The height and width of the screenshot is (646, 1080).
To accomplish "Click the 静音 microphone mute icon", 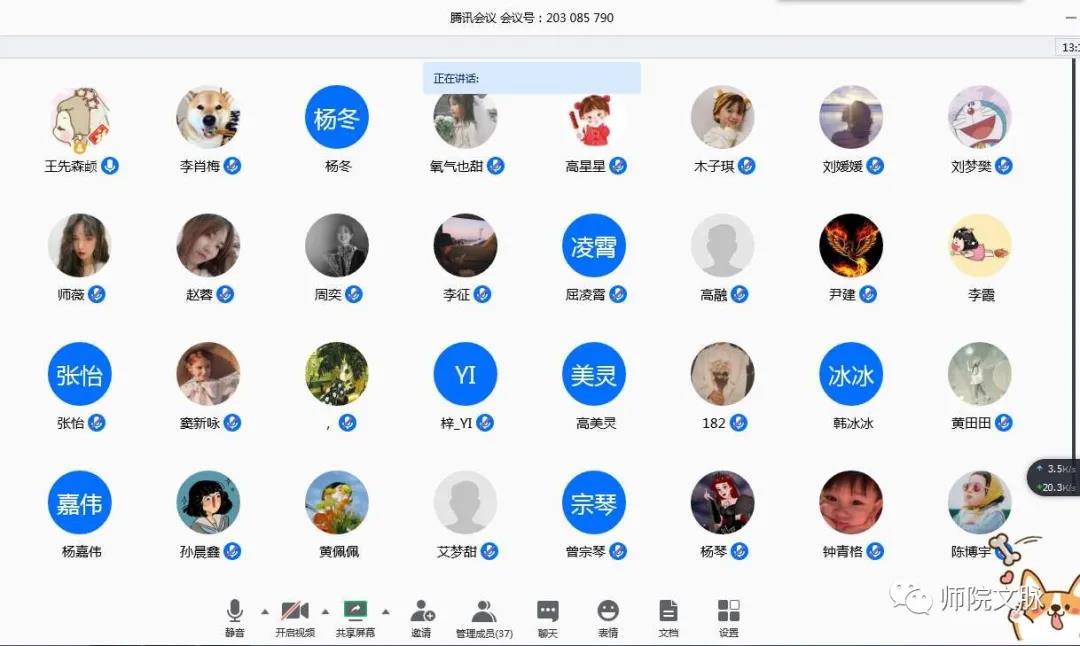I will coord(235,611).
